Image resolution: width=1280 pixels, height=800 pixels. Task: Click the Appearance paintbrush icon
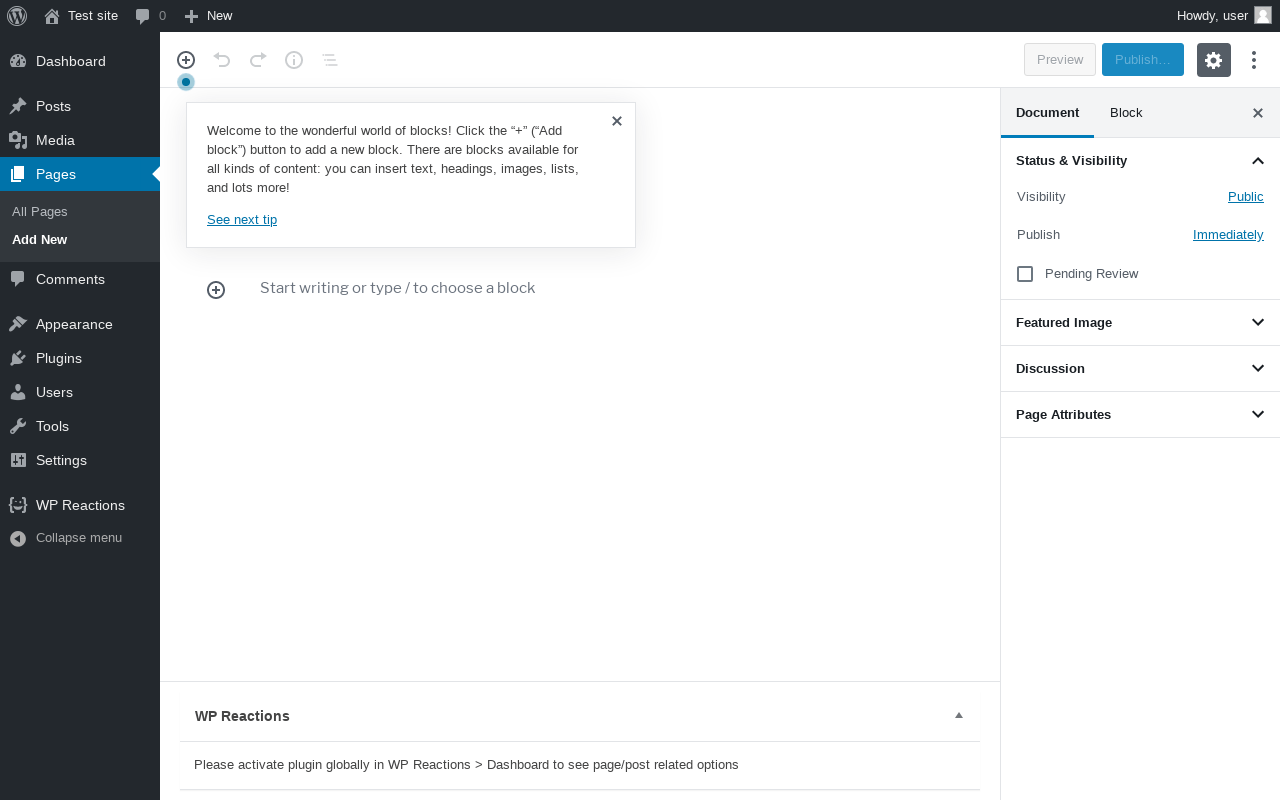(18, 324)
